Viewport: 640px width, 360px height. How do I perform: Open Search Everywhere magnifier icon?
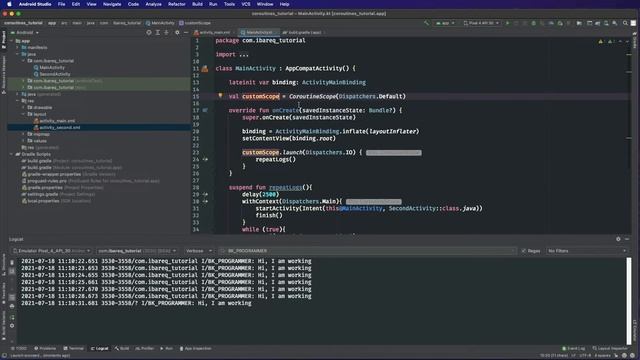click(x=625, y=23)
